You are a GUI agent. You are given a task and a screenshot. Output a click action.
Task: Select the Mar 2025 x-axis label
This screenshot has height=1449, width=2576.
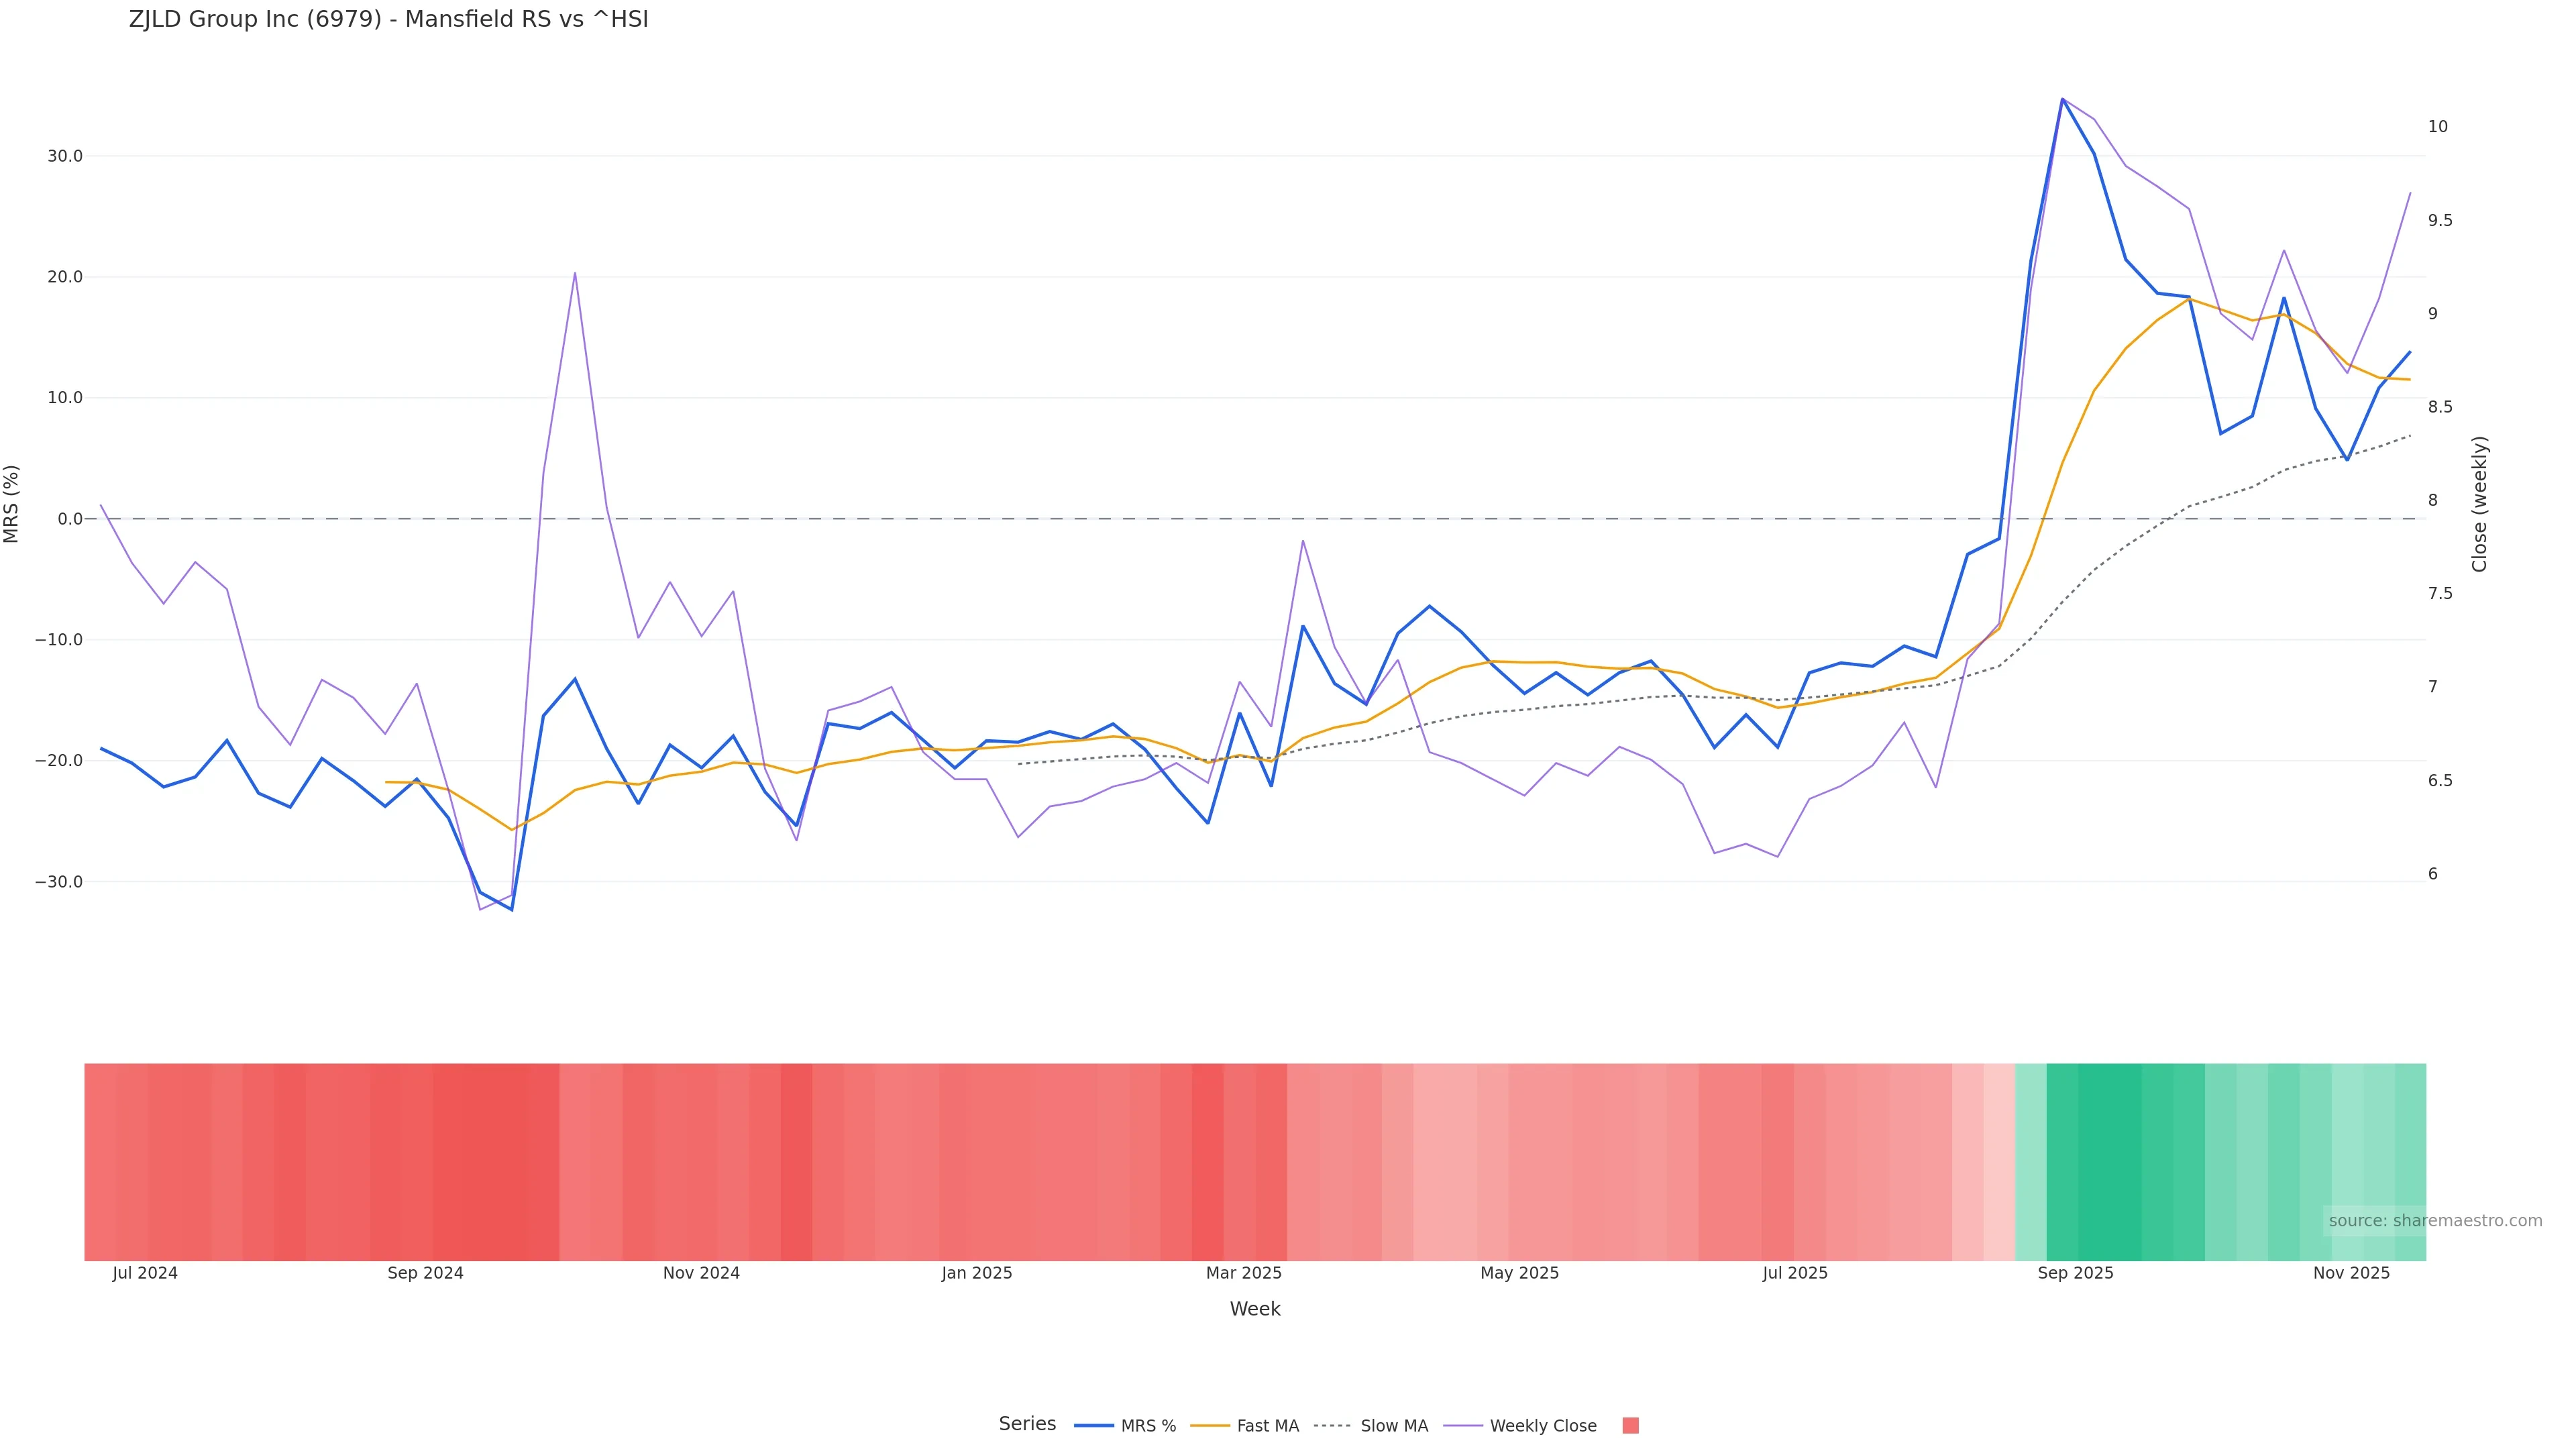1243,1273
